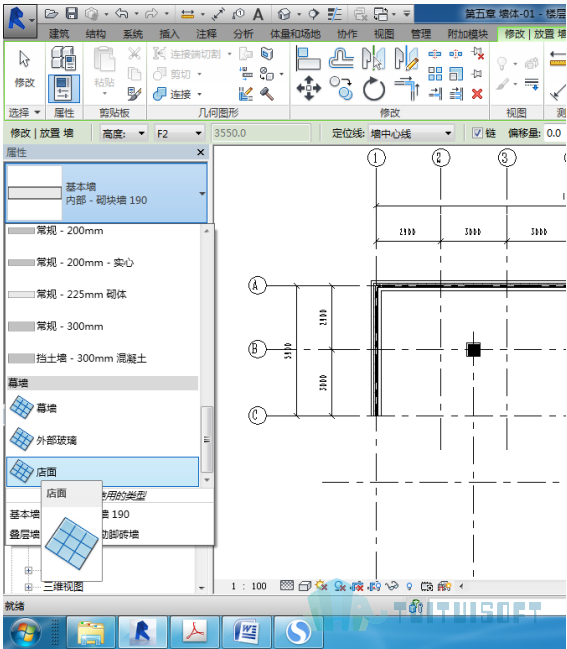Open the Windows Start button
The image size is (567, 649).
tap(26, 632)
